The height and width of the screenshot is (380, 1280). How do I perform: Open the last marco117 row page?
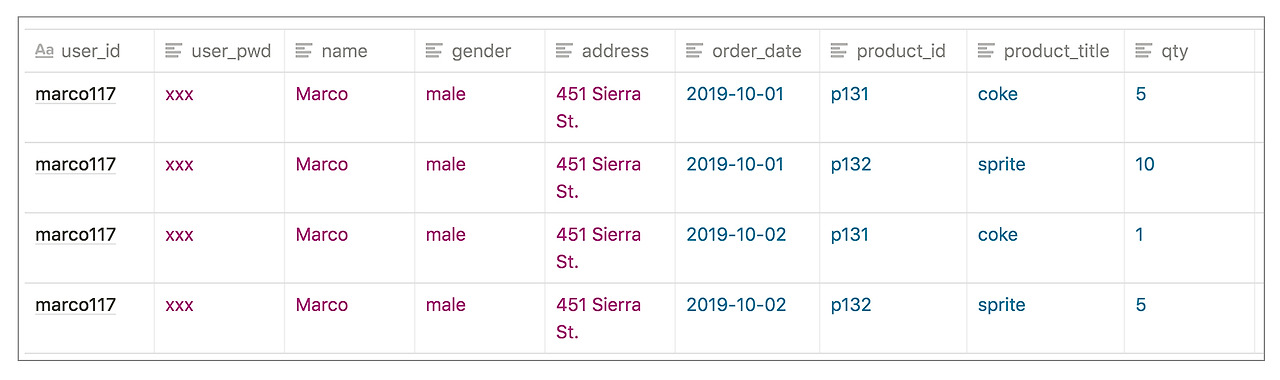76,305
